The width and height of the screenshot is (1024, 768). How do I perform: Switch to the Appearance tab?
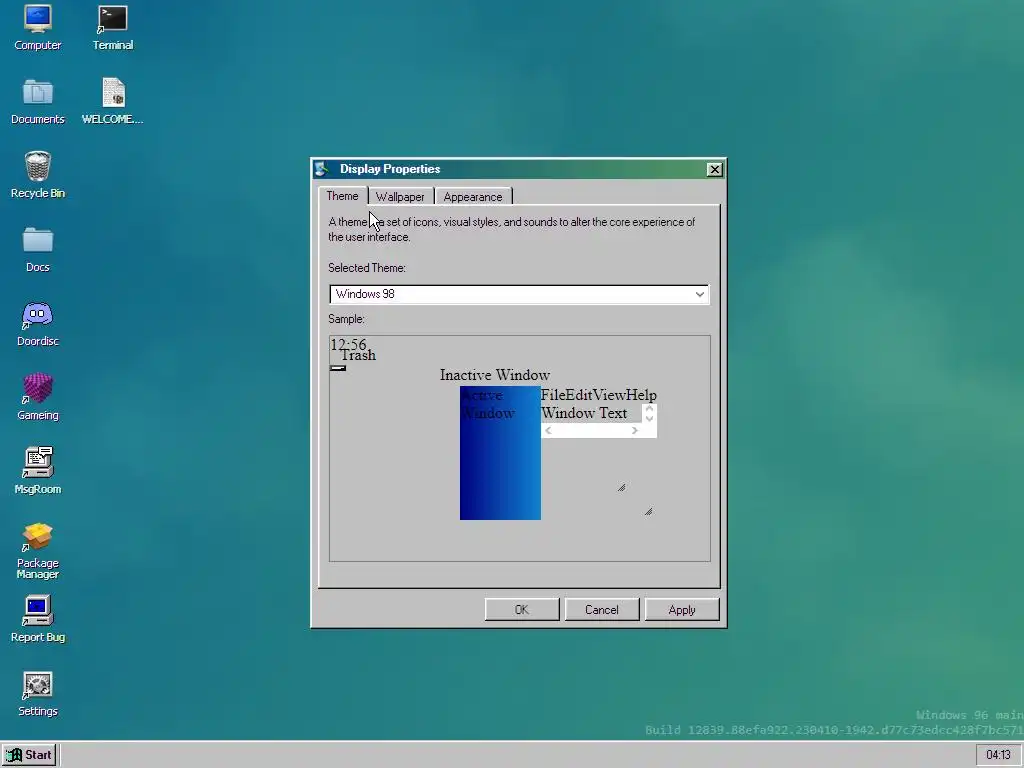(473, 197)
